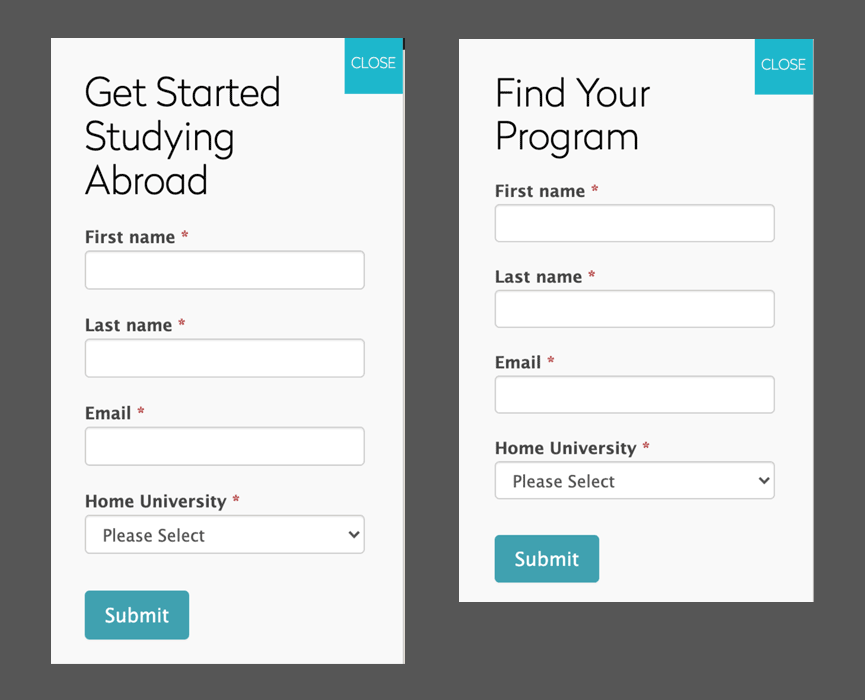Click Home University label in Find Your Program form

click(566, 448)
